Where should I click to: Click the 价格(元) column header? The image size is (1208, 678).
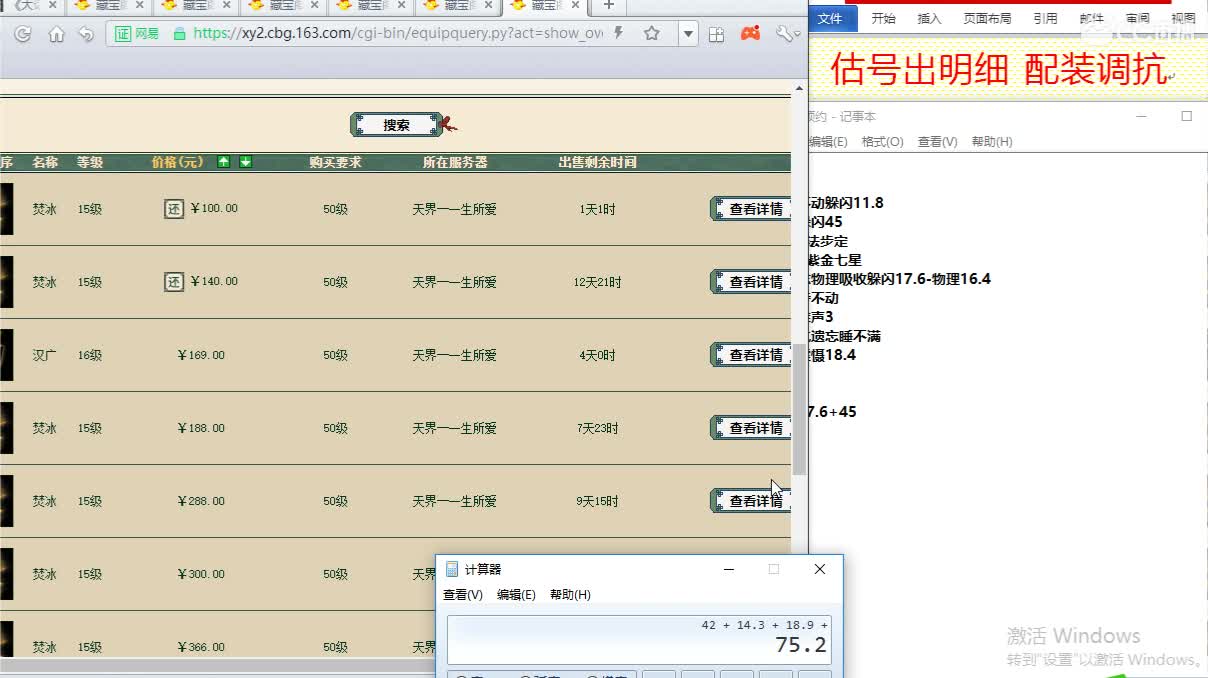(177, 162)
